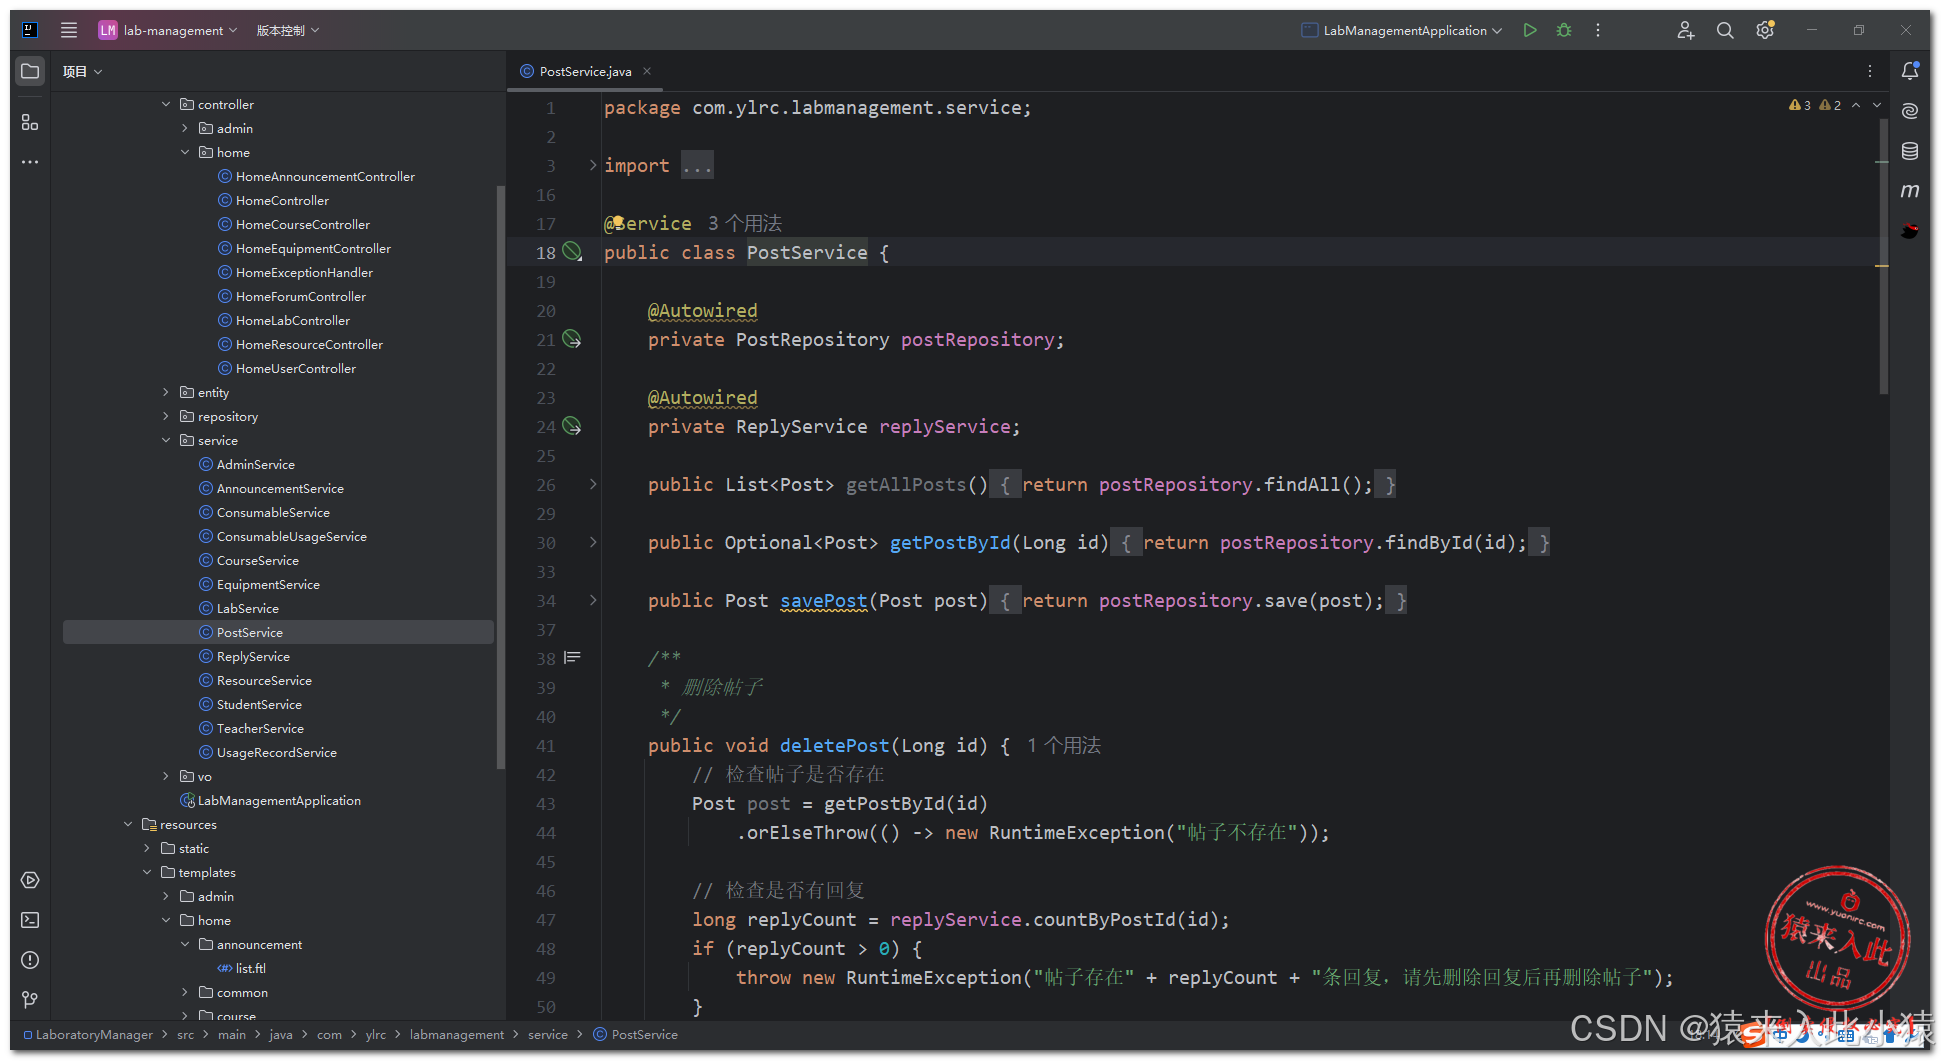Click the 3 个用法 usages hint
This screenshot has width=1941, height=1061.
745,223
